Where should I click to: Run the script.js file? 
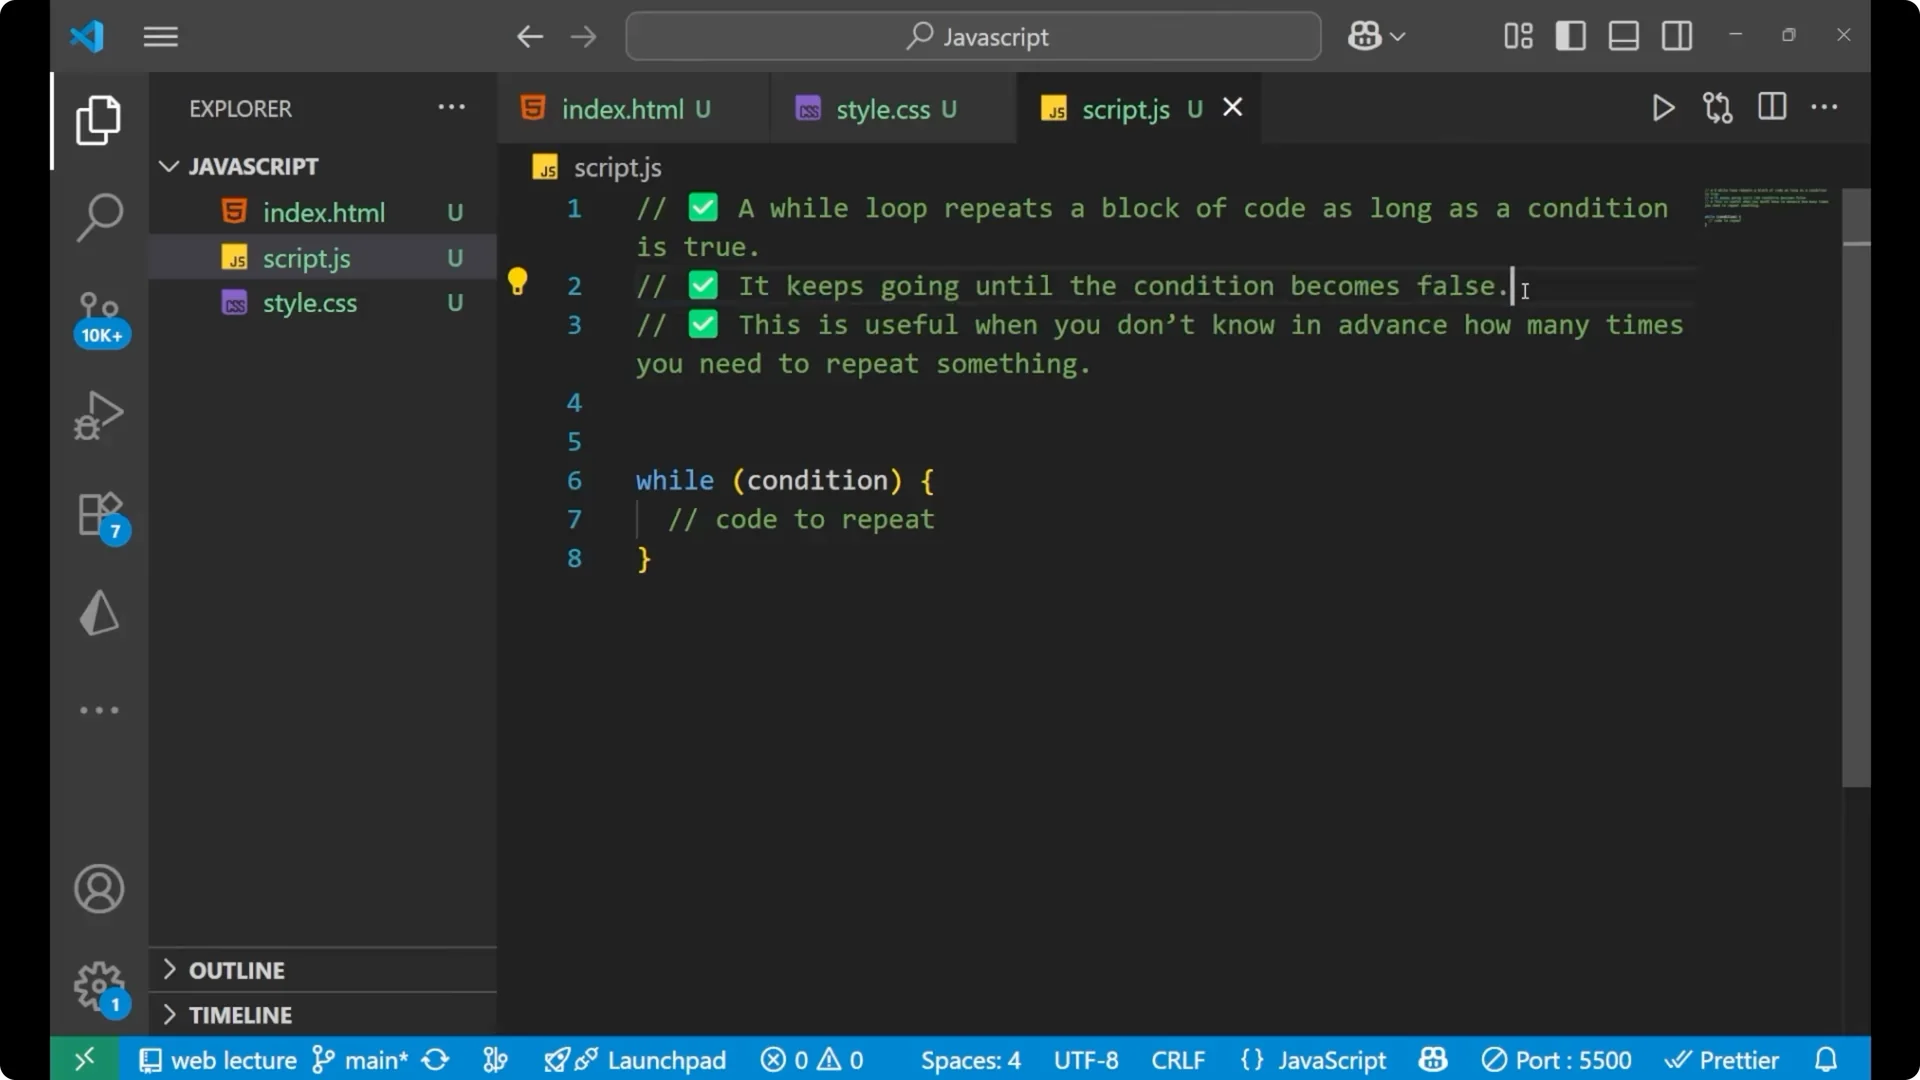coord(1663,108)
